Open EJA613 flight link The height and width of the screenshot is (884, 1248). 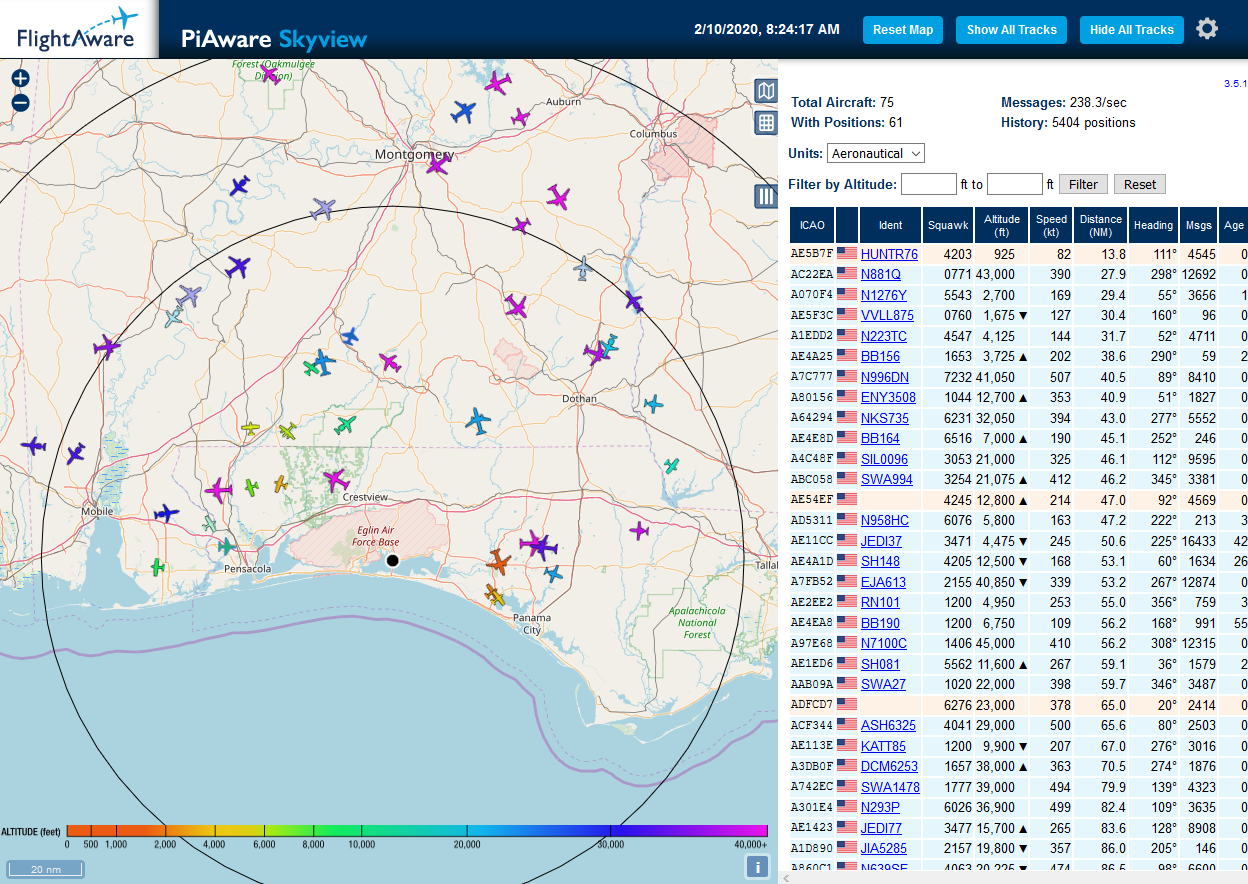883,582
